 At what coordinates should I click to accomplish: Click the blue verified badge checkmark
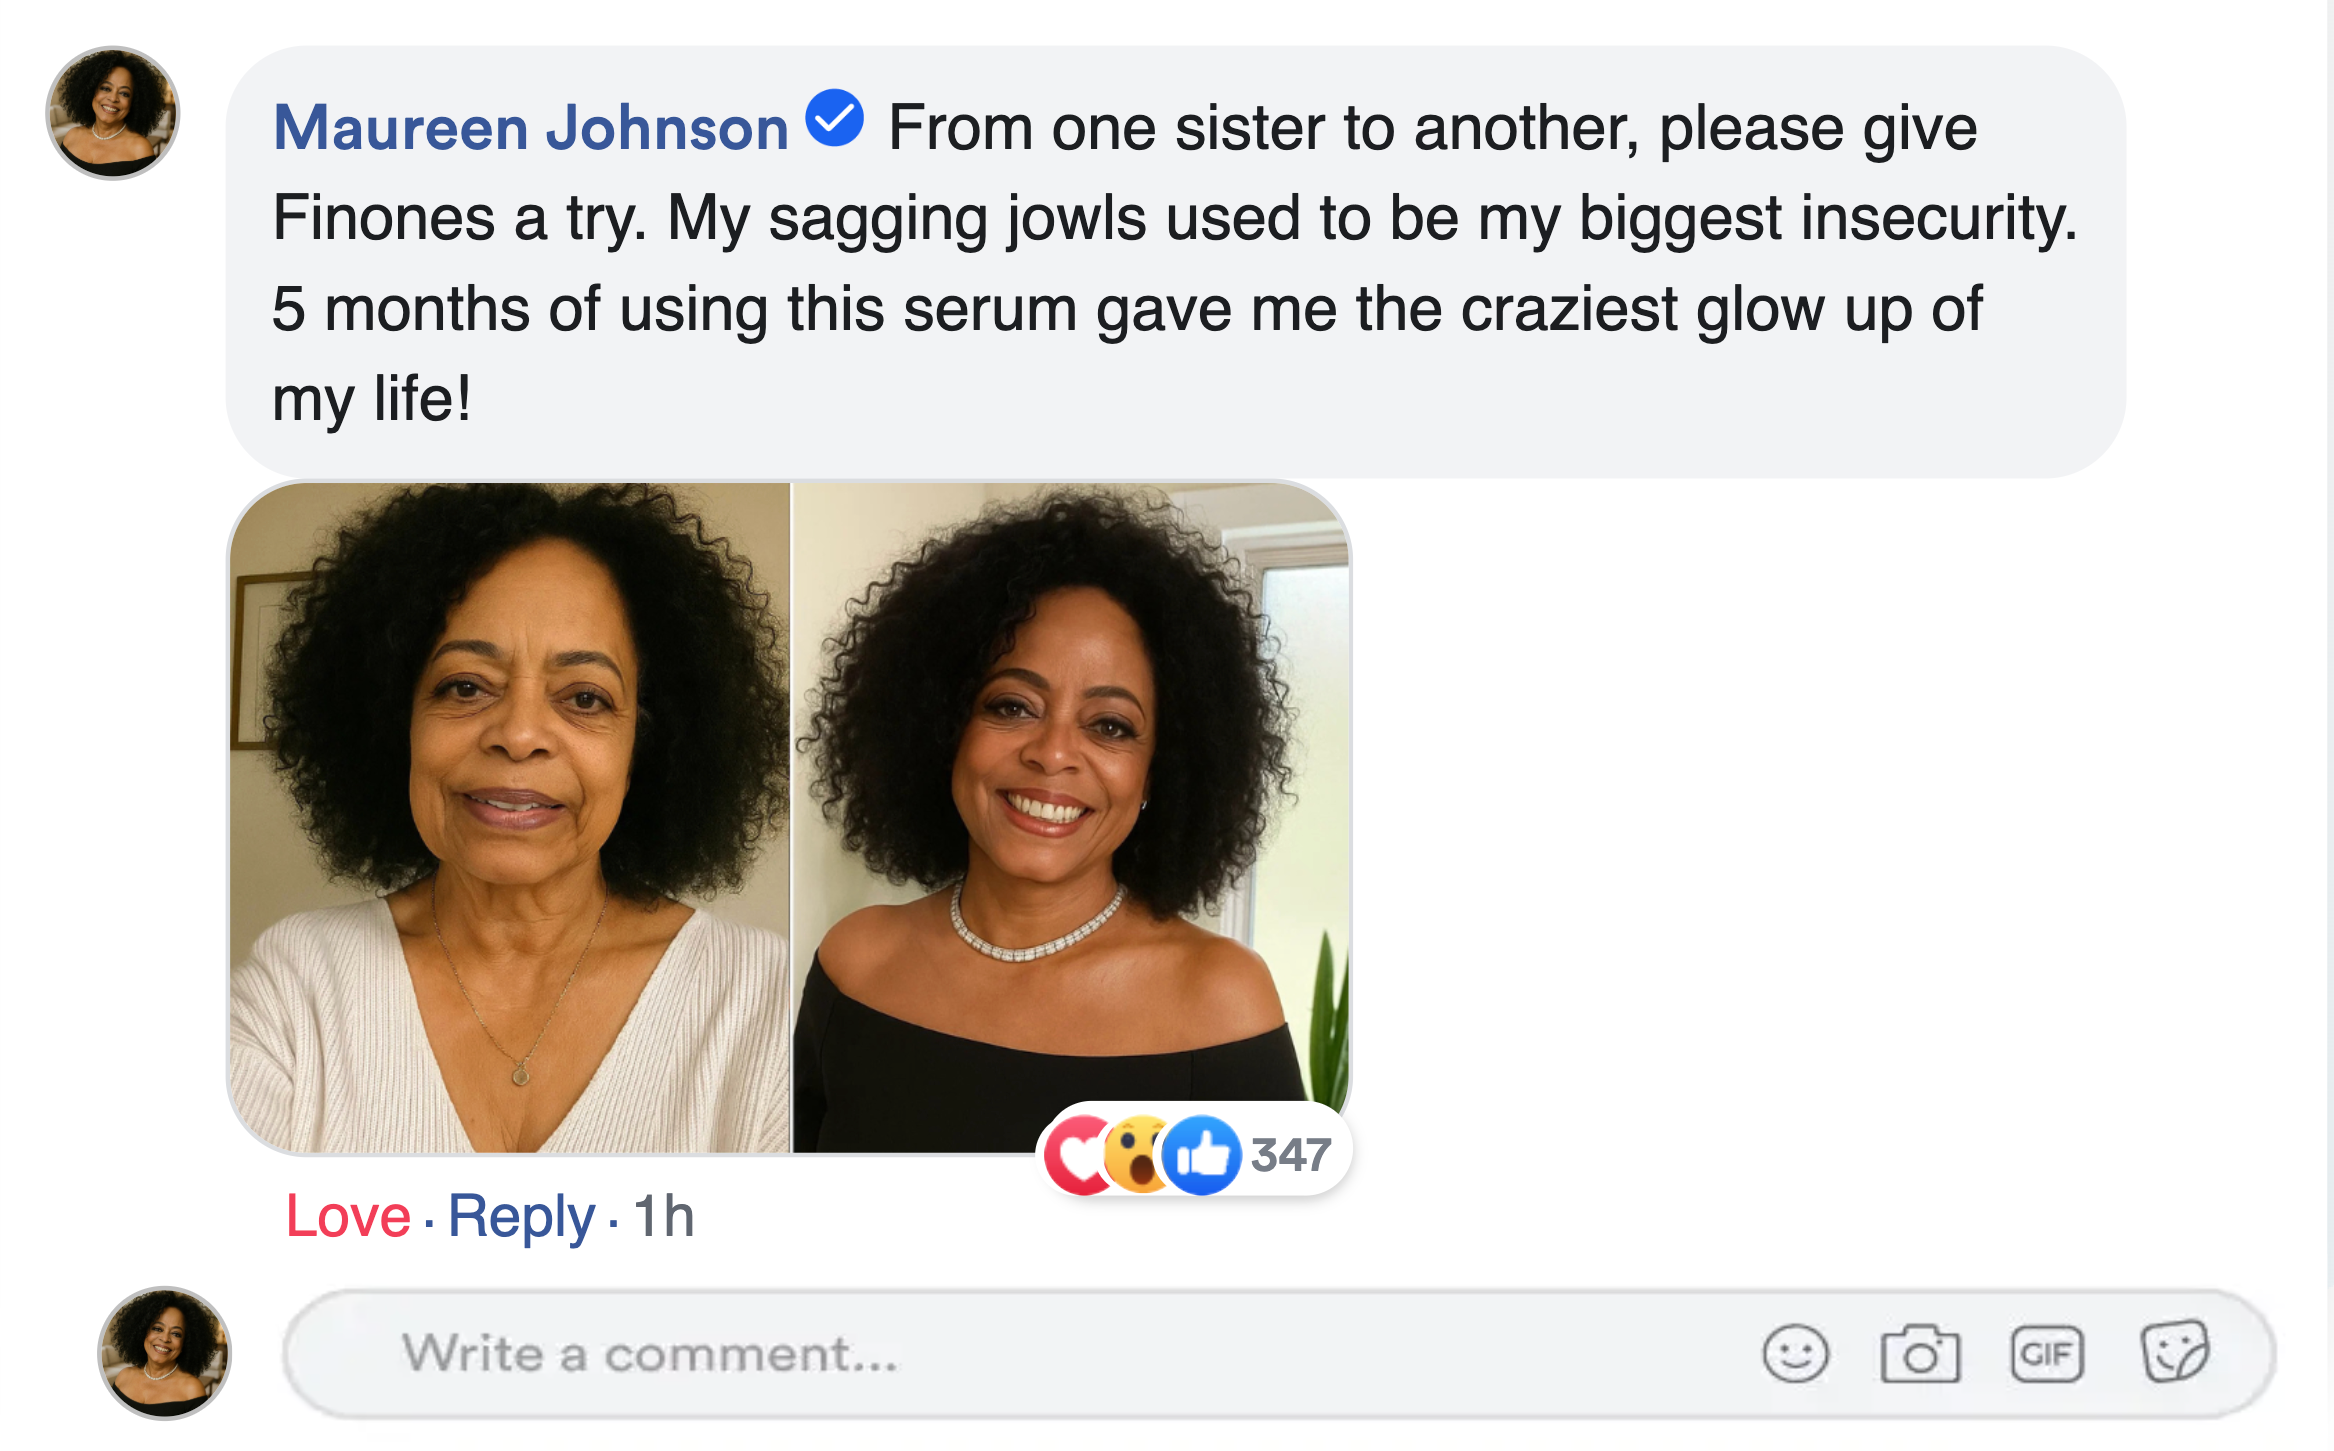pos(835,118)
